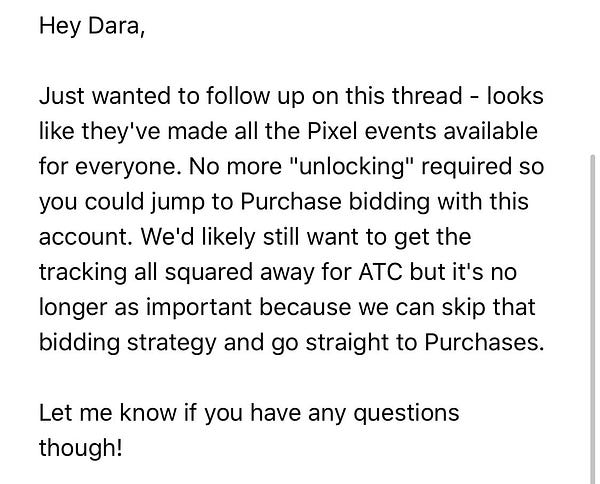Screen dimensions: 600x484
Task: Click the quoted word "unlocking"
Action: 351,167
